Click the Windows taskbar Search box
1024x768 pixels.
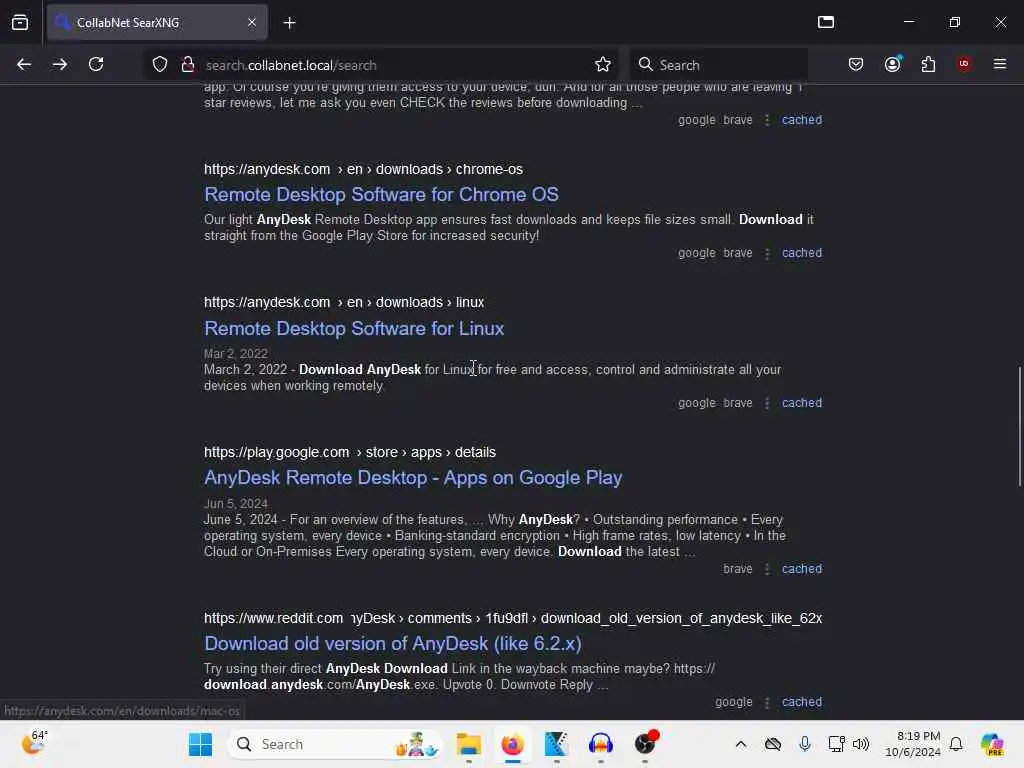click(334, 744)
